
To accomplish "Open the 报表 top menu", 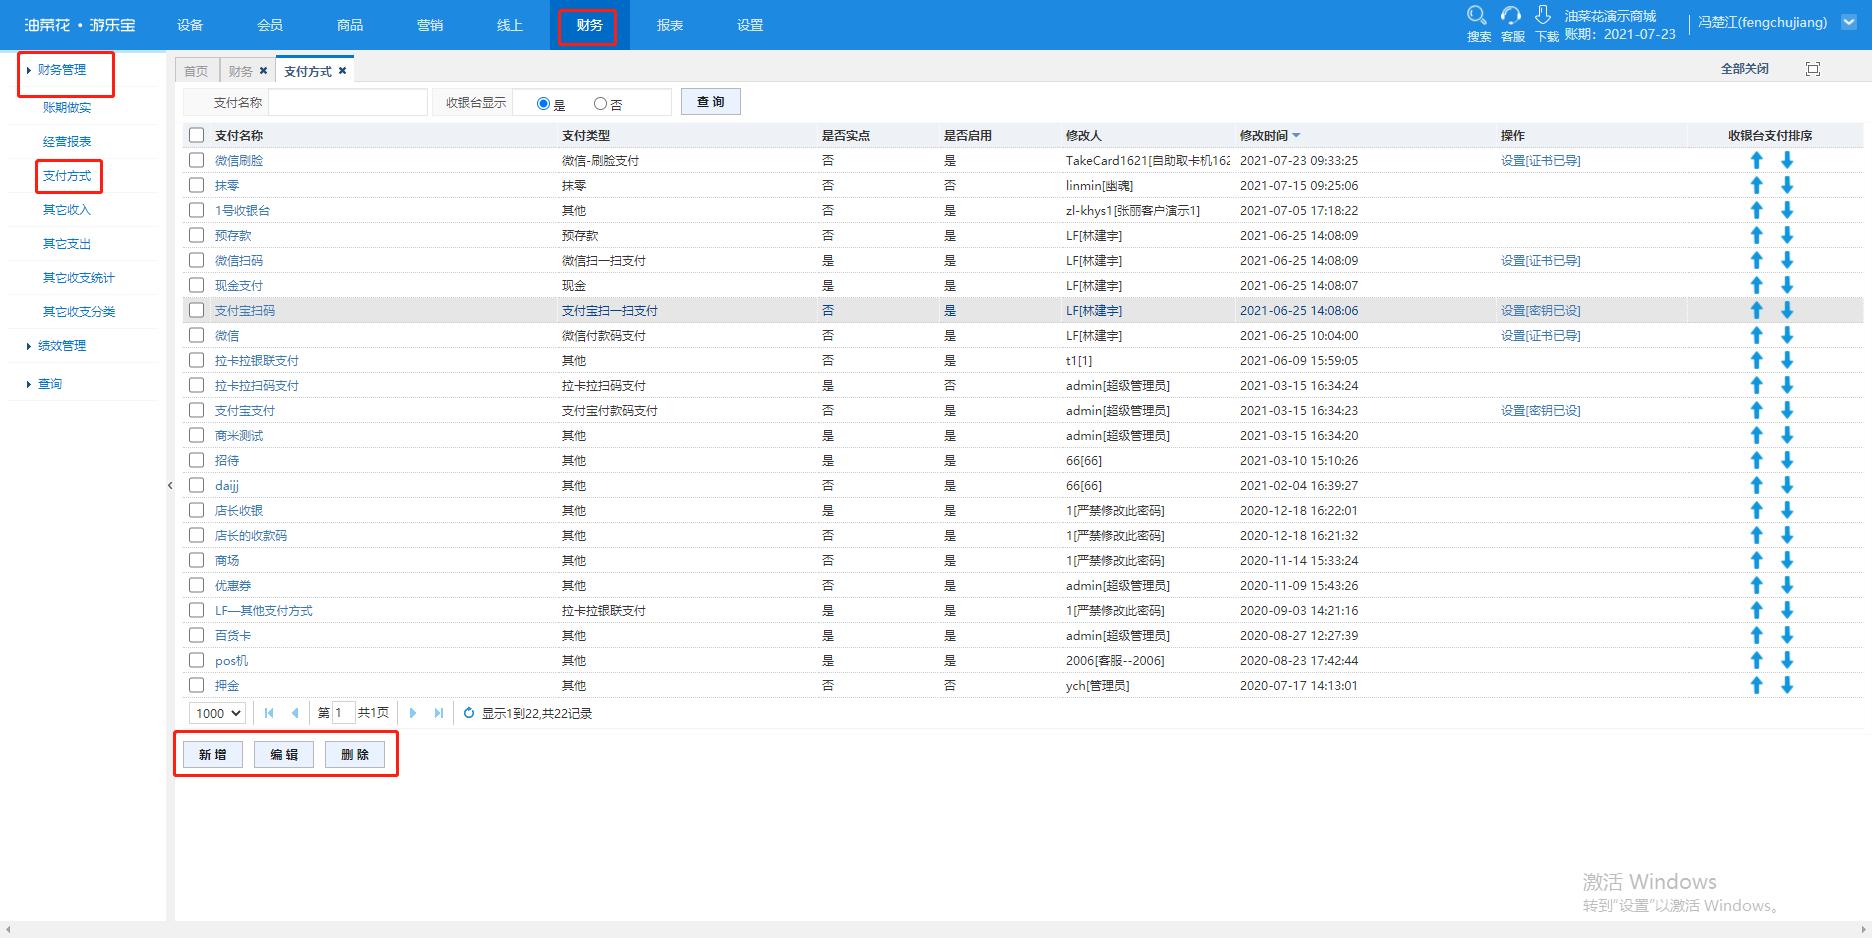I will [x=670, y=25].
